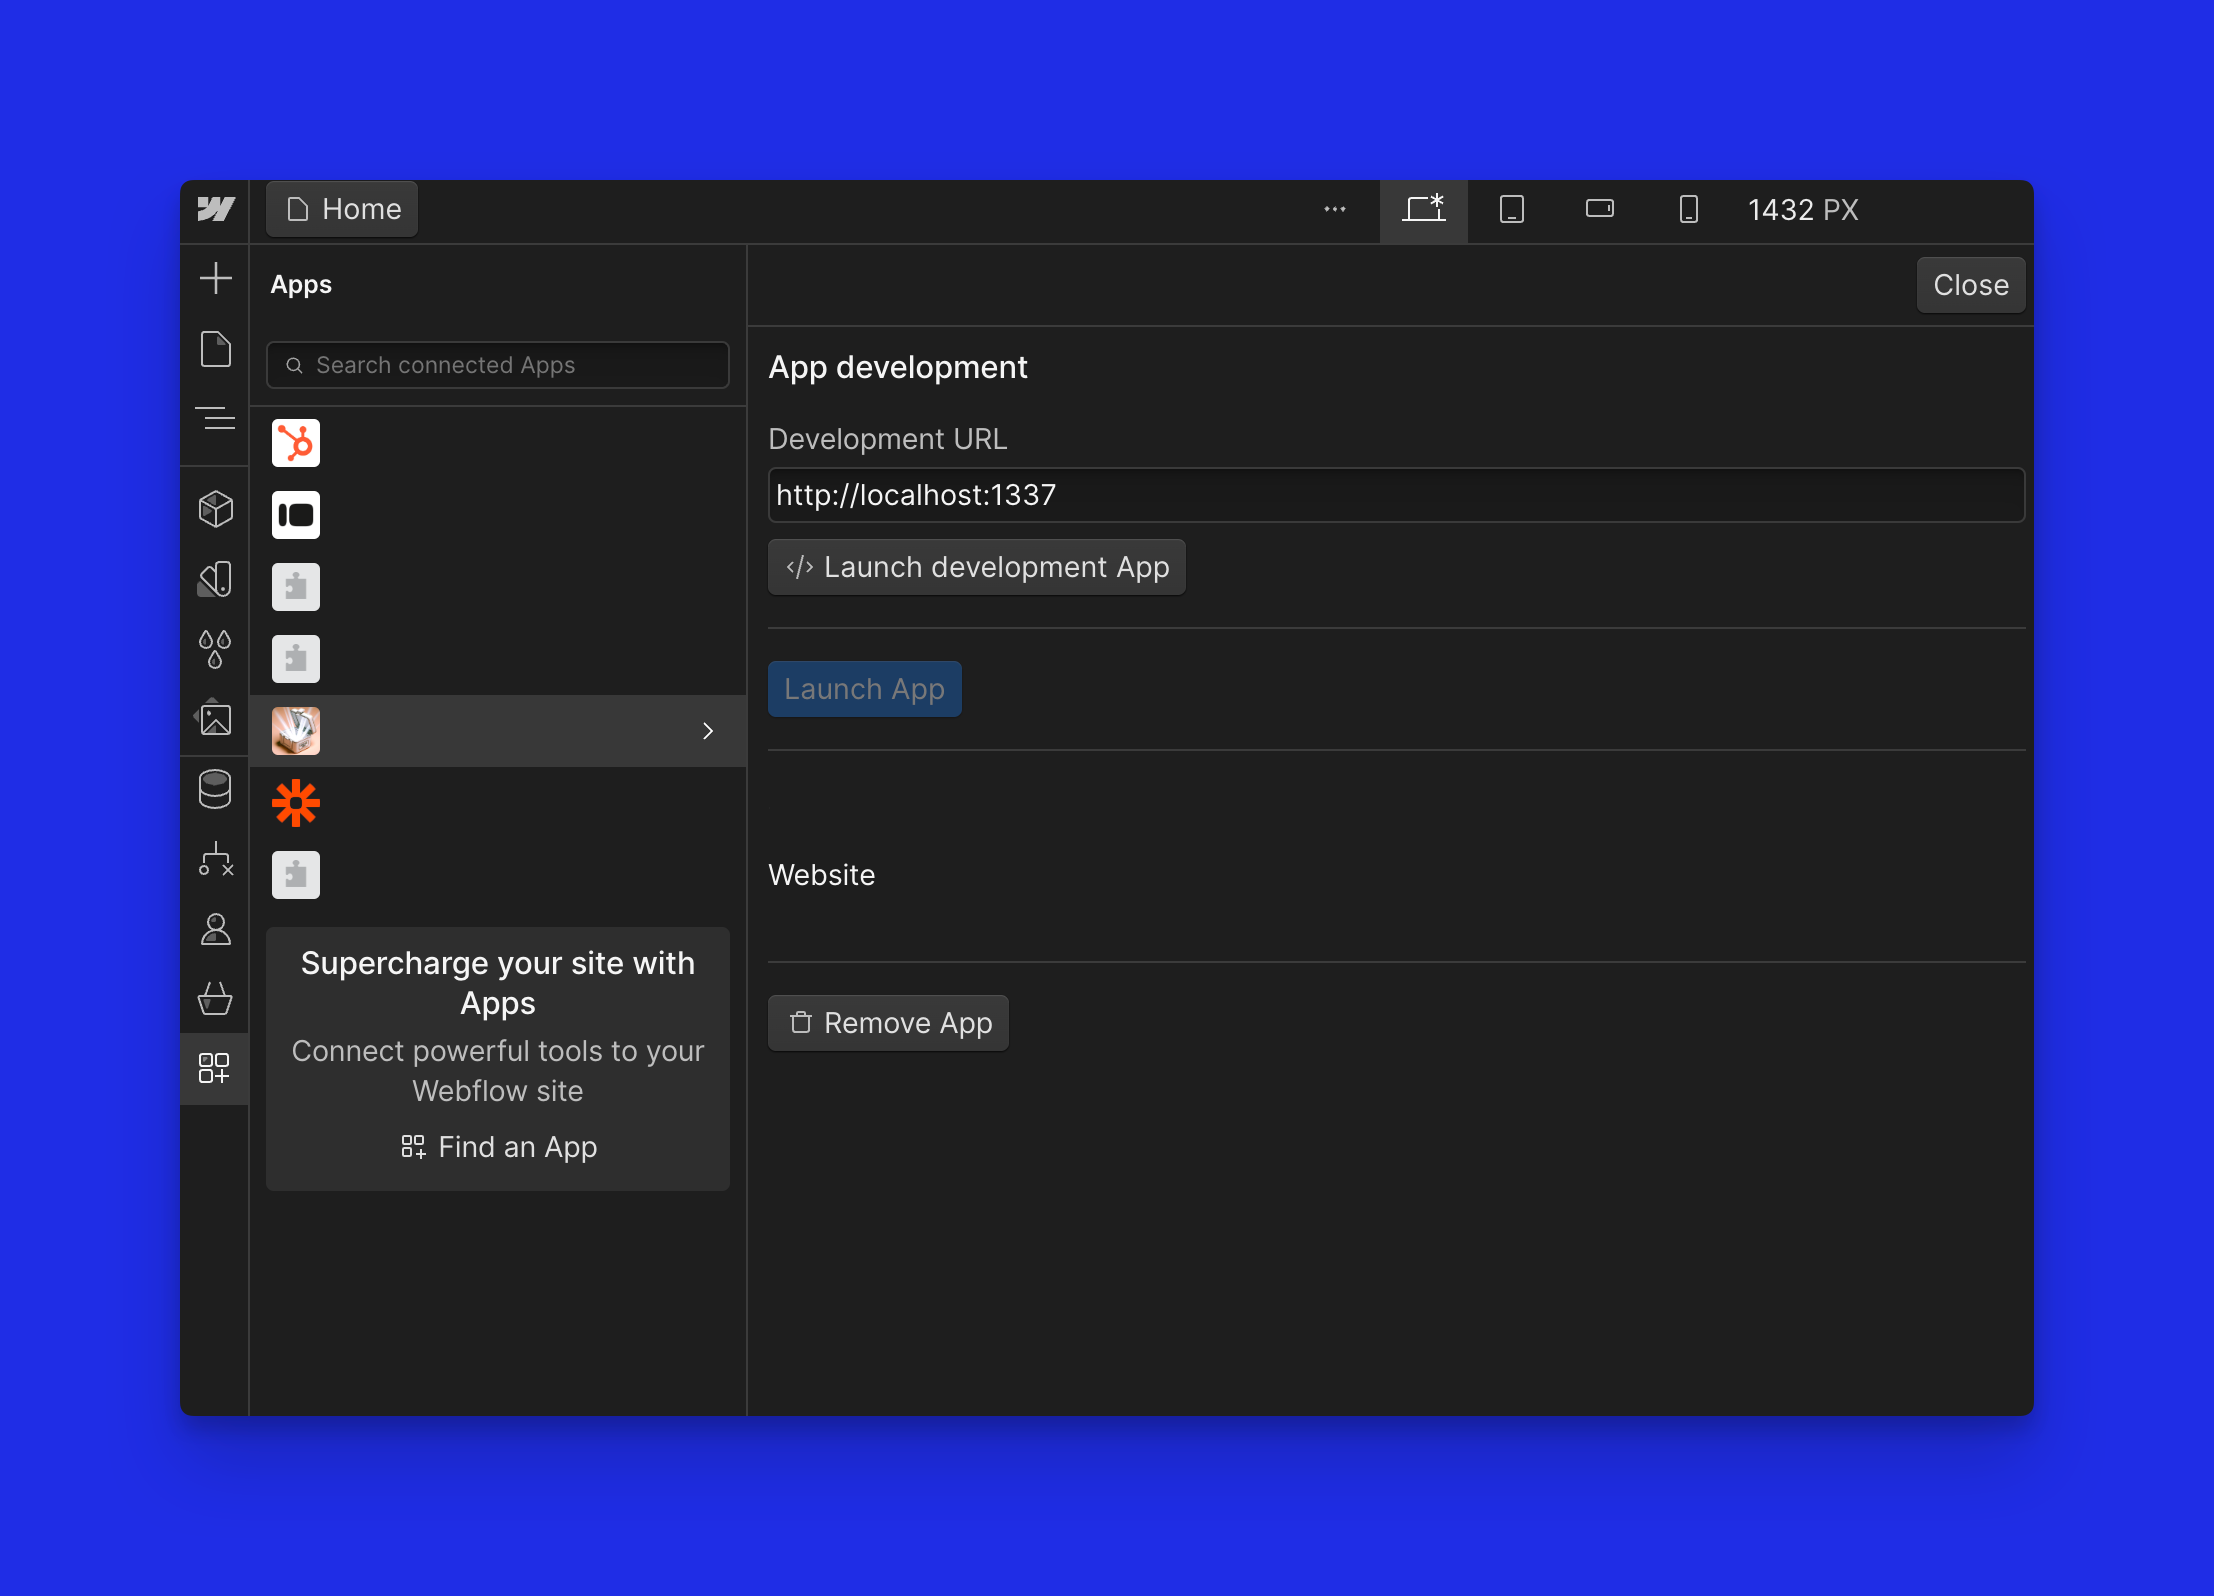Screen dimensions: 2214x1596
Task: Open the Home page menu
Action: (341, 209)
